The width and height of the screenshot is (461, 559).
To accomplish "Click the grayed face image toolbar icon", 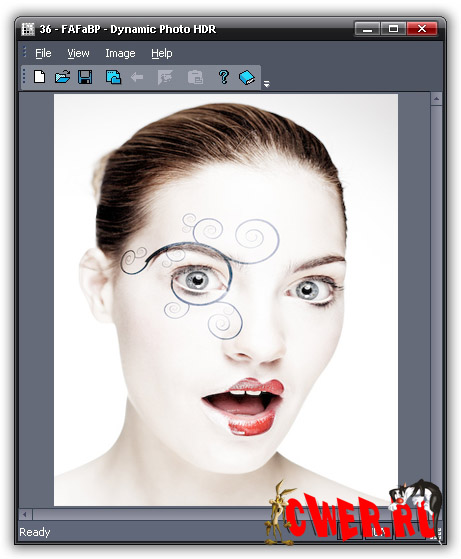I will point(165,77).
